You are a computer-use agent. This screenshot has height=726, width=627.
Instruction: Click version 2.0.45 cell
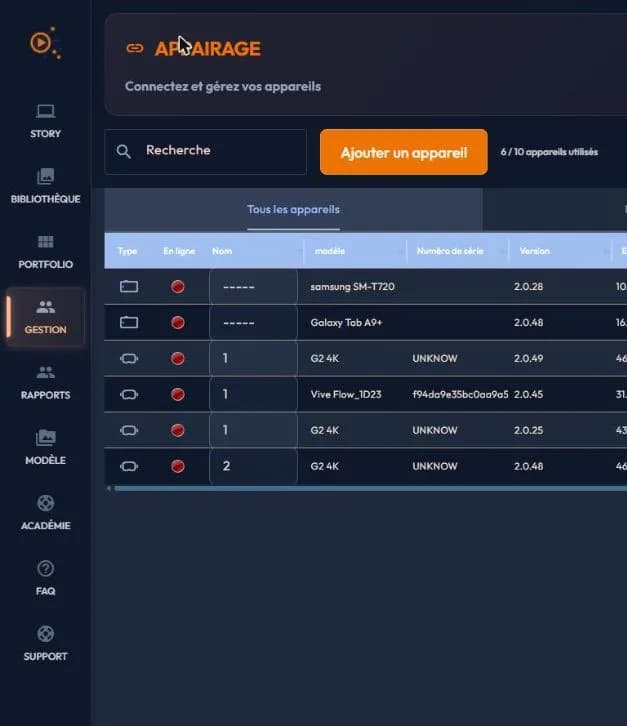(x=528, y=394)
